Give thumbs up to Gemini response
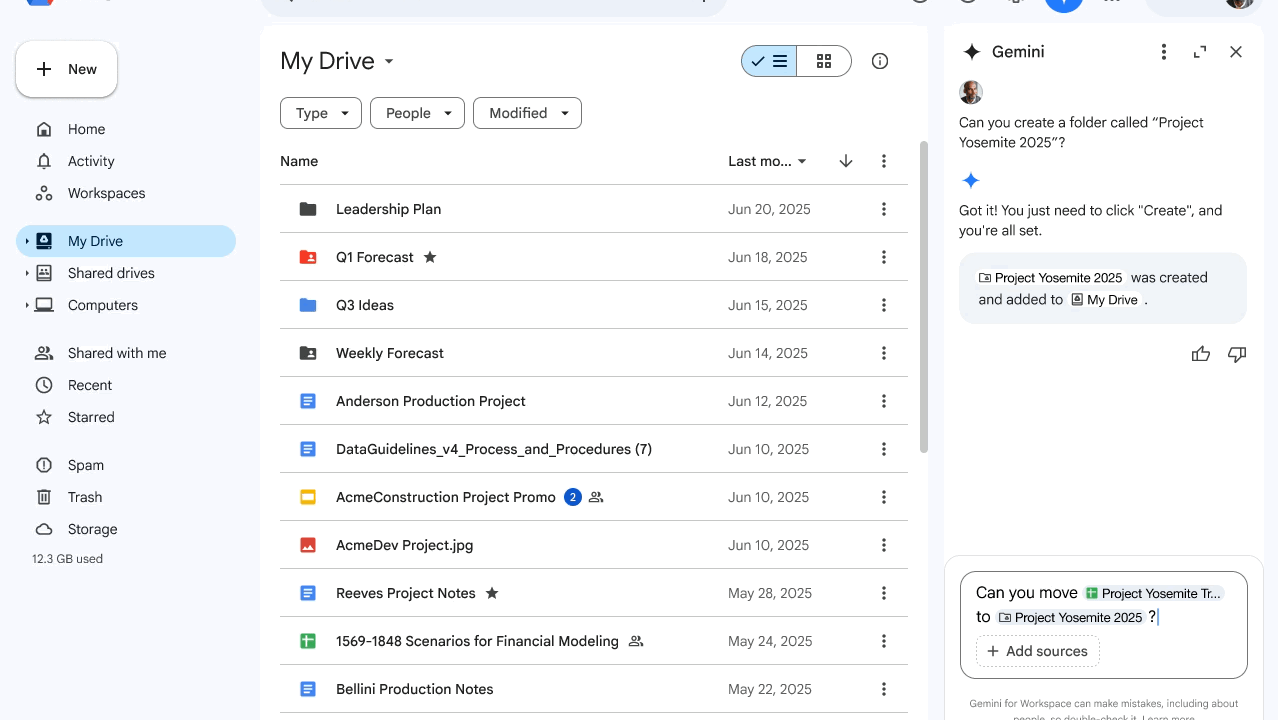 click(x=1201, y=354)
